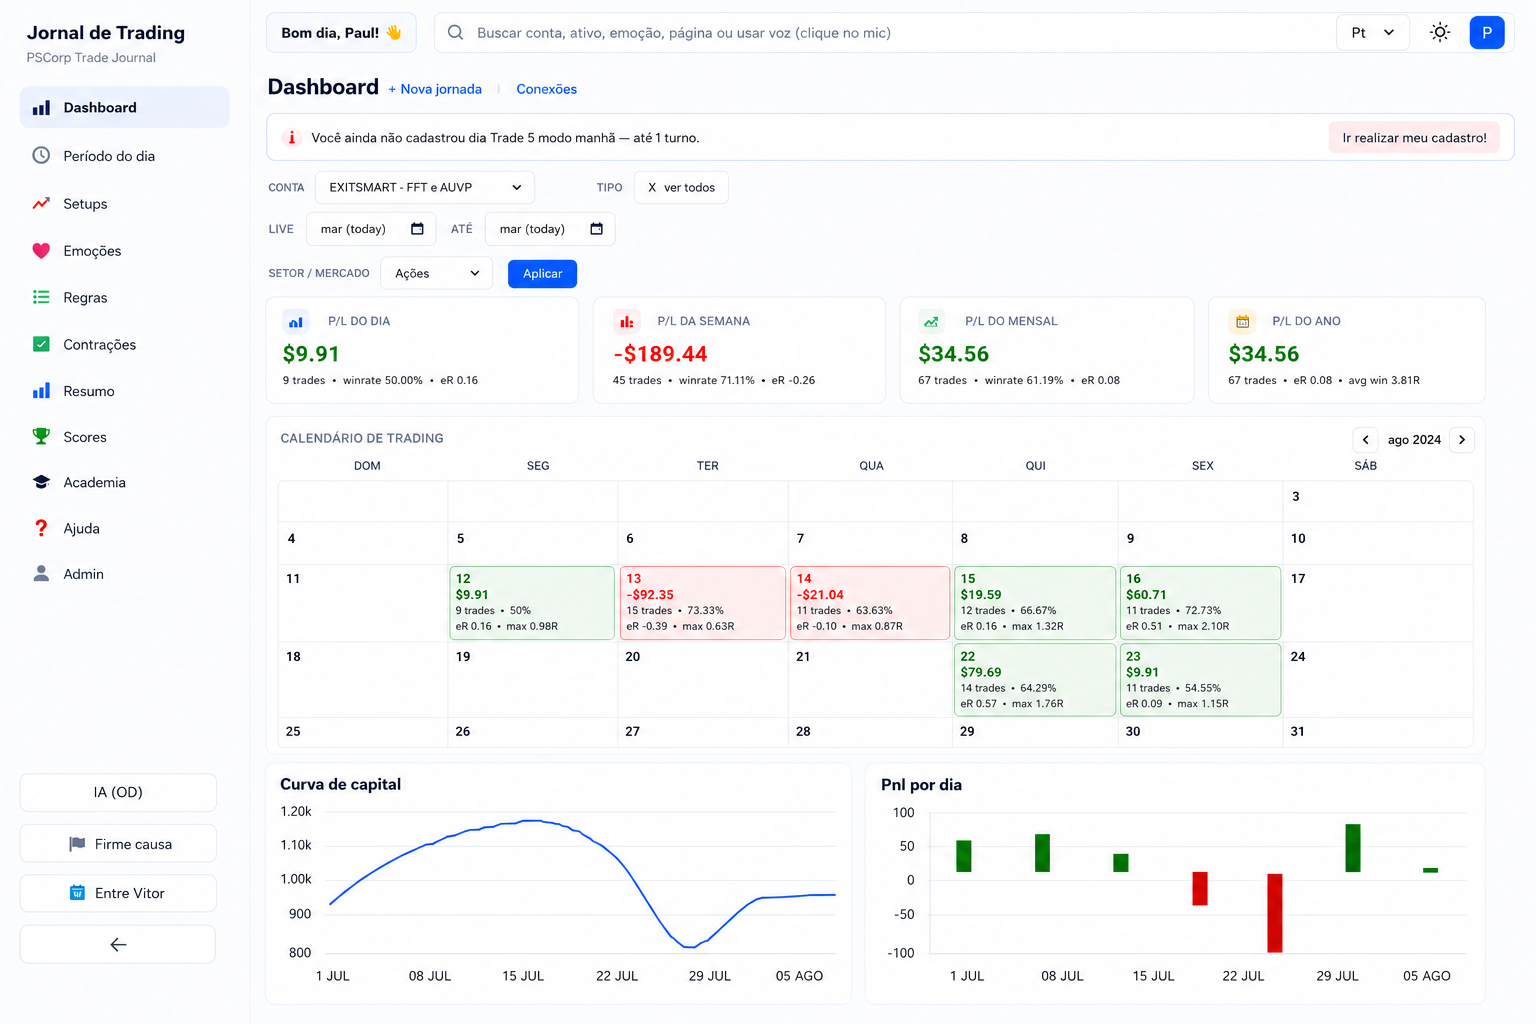
Task: Click the -$189.44 weekly P/L value
Action: coord(660,354)
